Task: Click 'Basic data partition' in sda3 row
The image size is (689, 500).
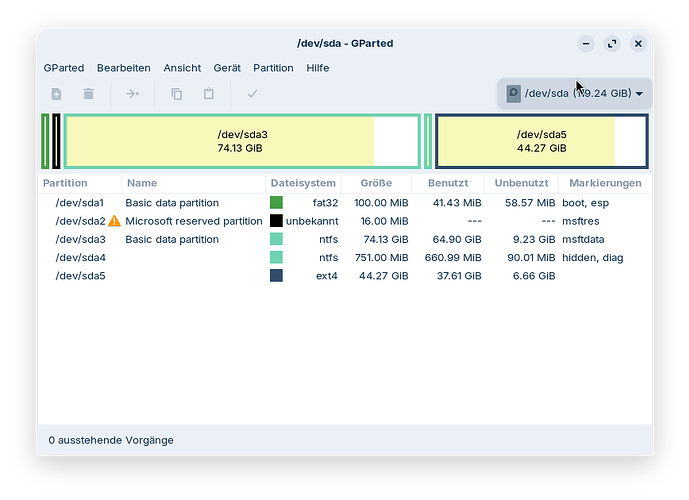Action: [x=172, y=239]
